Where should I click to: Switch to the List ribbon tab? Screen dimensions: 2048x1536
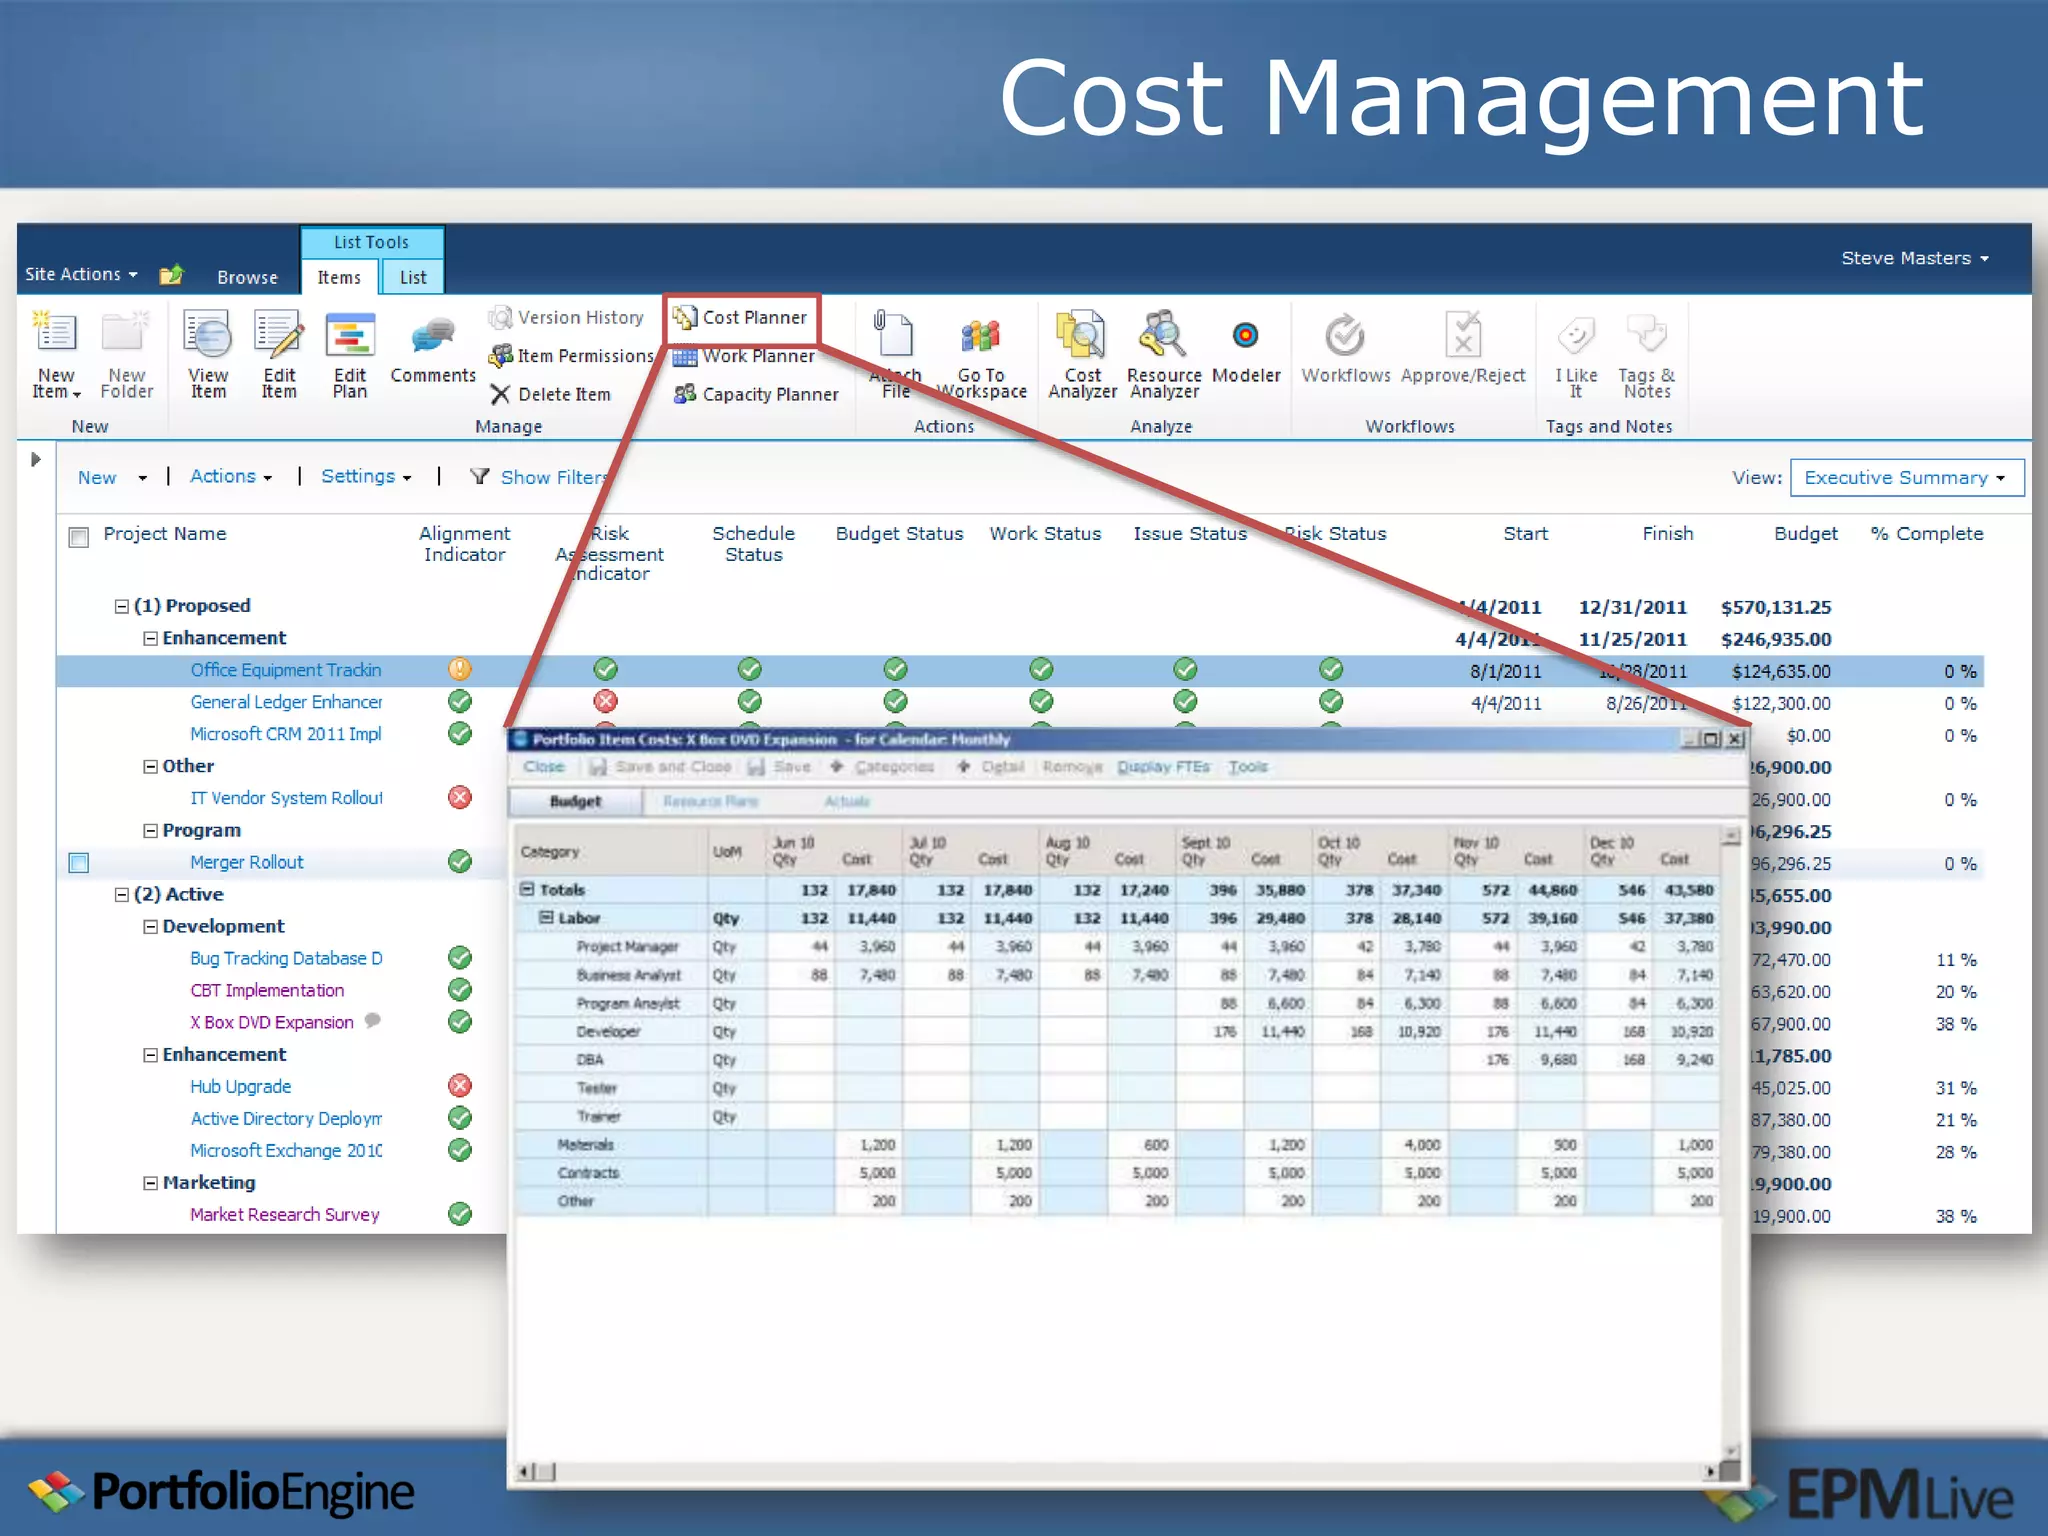[x=413, y=277]
